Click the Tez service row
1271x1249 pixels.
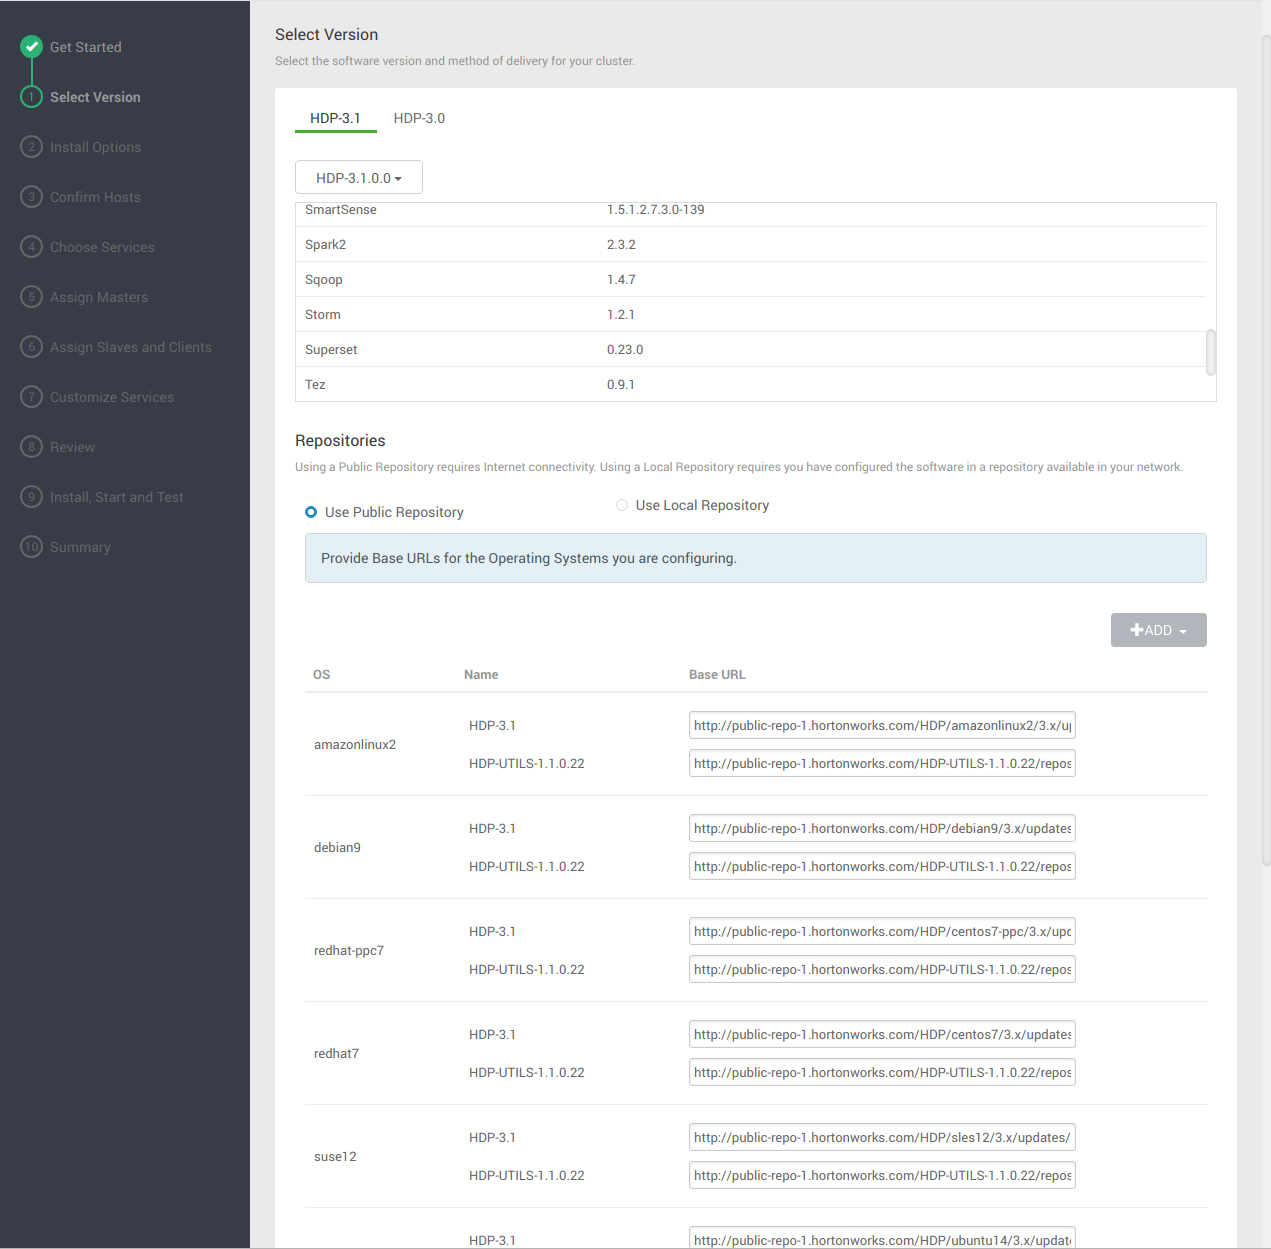coord(750,384)
